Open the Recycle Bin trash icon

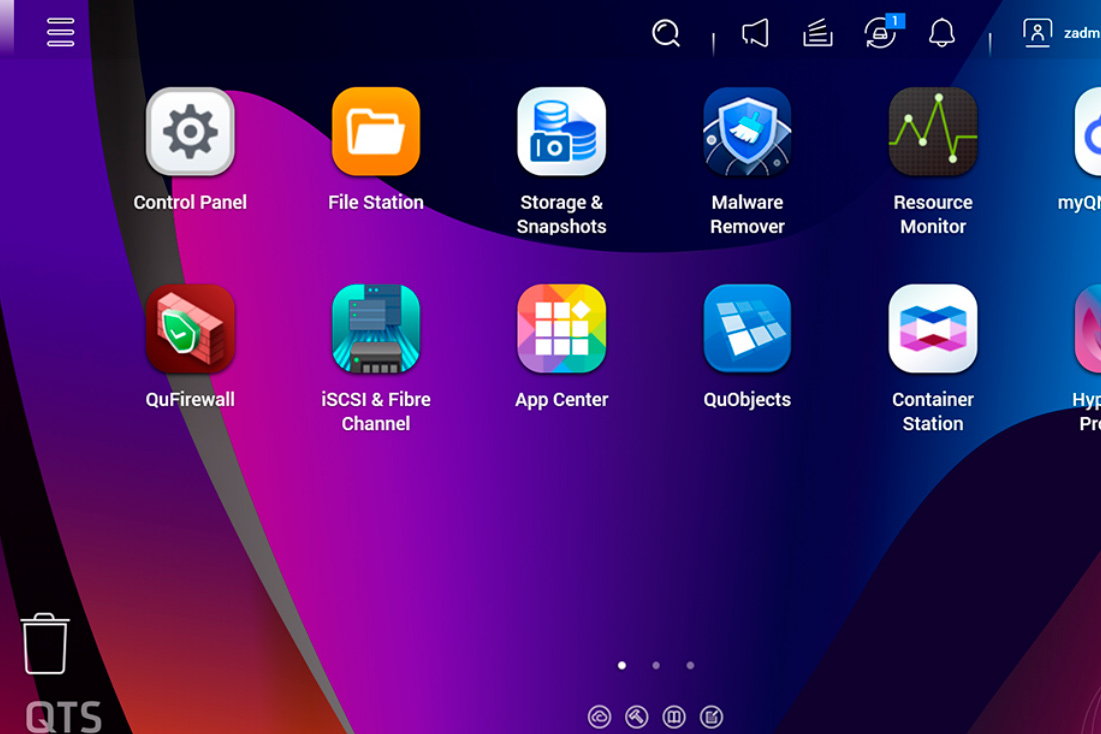[x=45, y=643]
